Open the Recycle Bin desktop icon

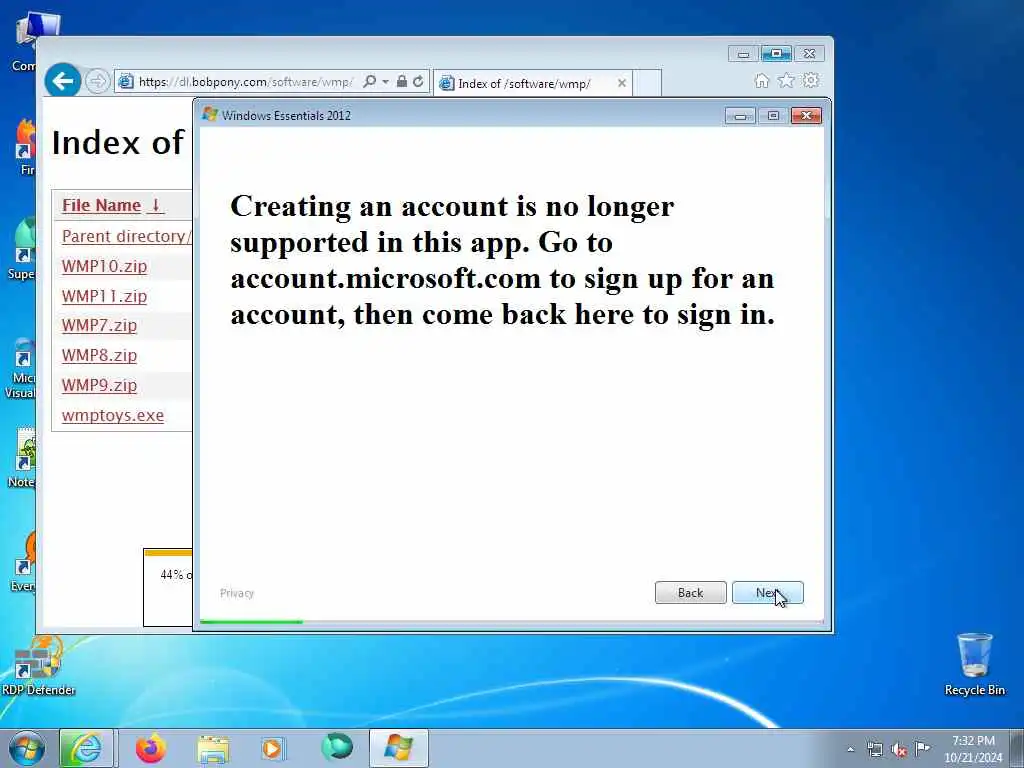974,665
